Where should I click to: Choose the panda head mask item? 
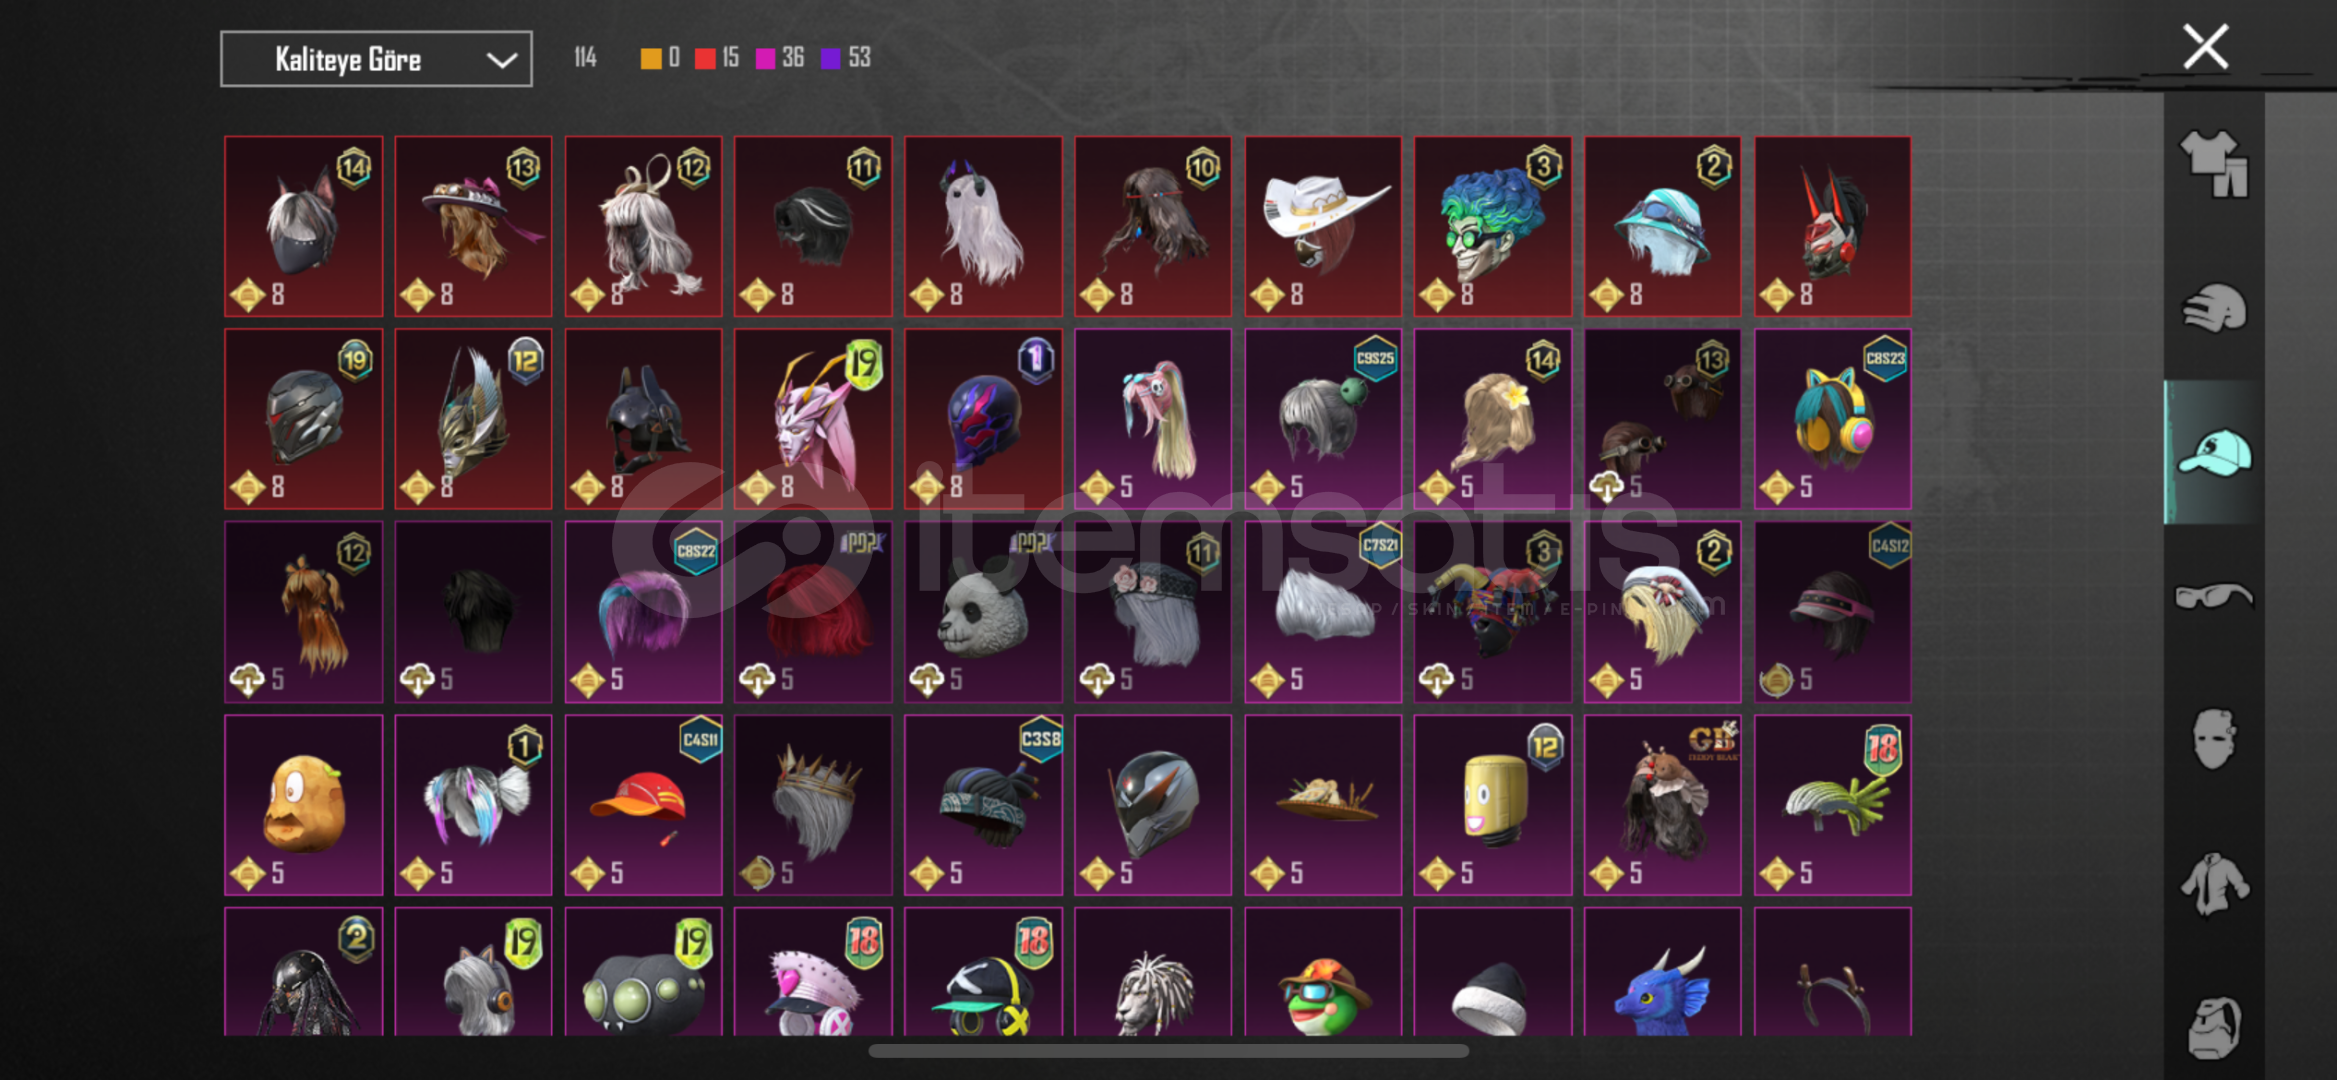pos(983,611)
